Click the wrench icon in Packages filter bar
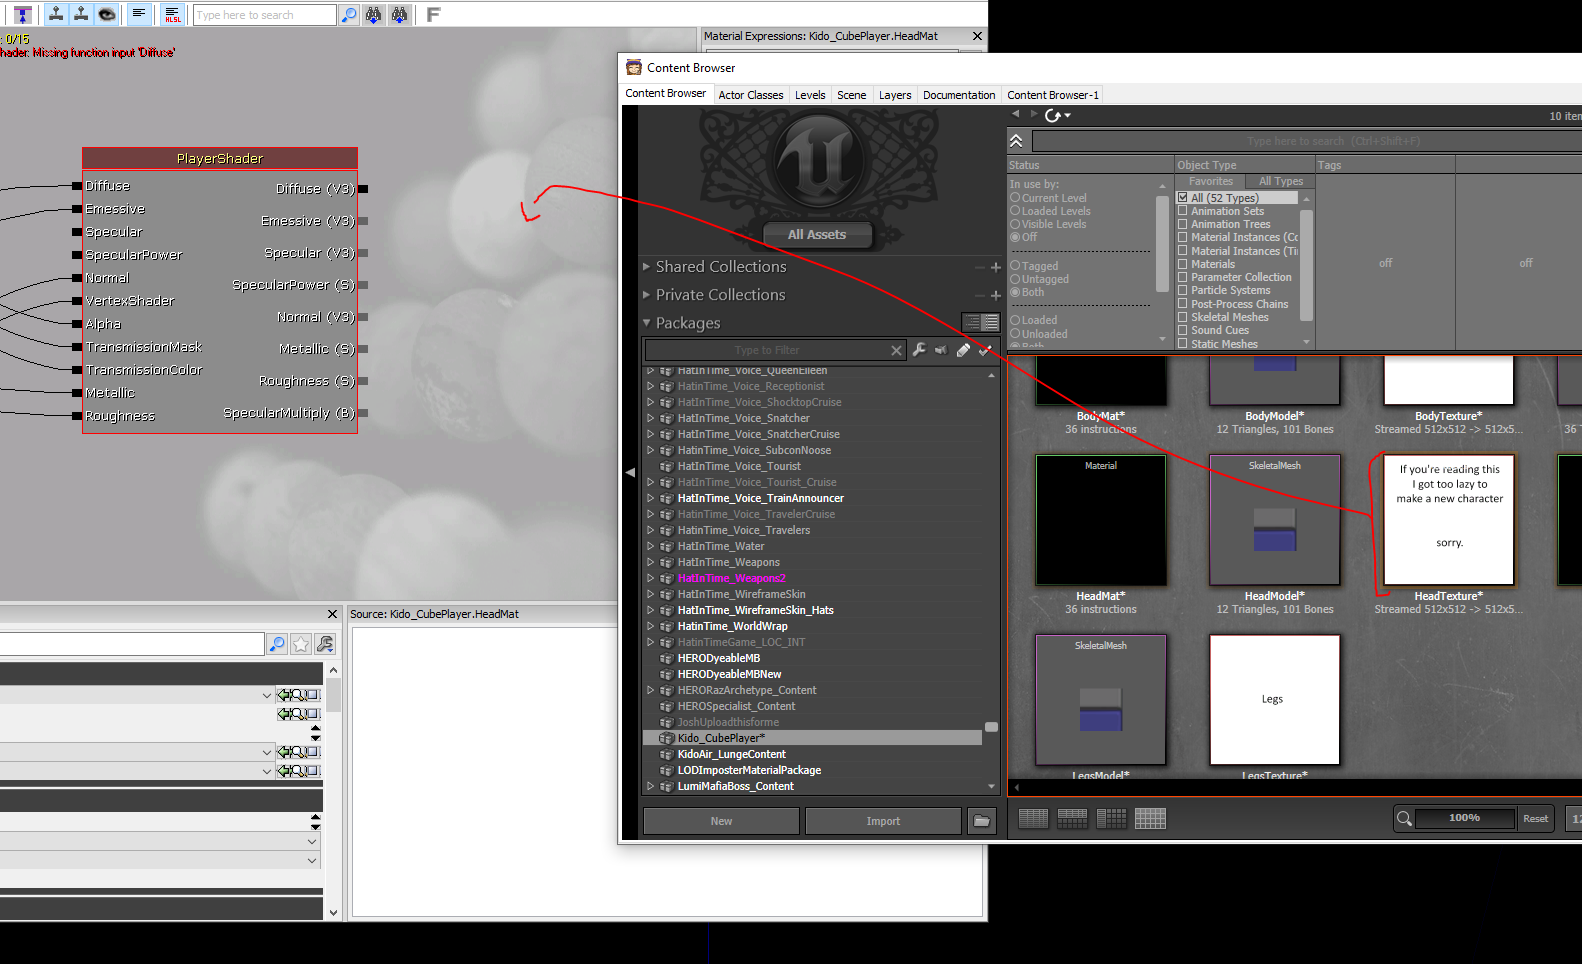The image size is (1582, 964). (919, 349)
